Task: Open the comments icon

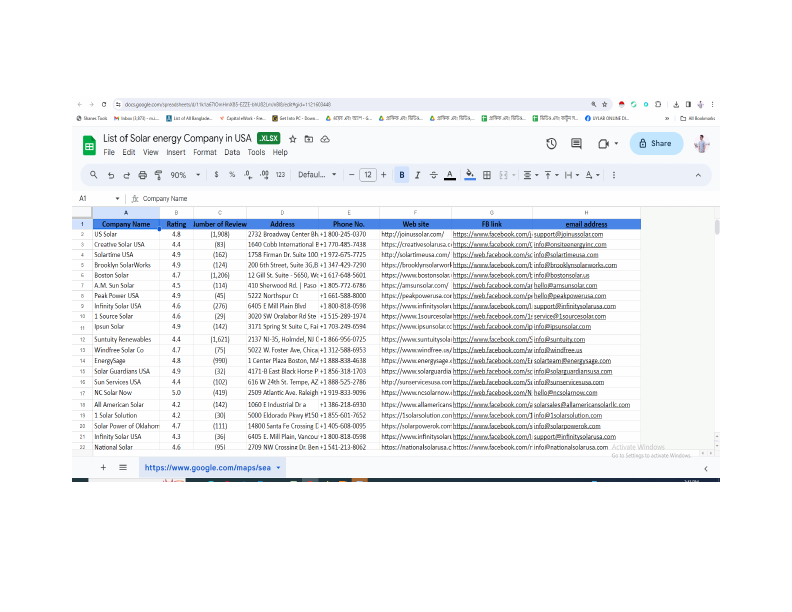Action: [x=576, y=143]
